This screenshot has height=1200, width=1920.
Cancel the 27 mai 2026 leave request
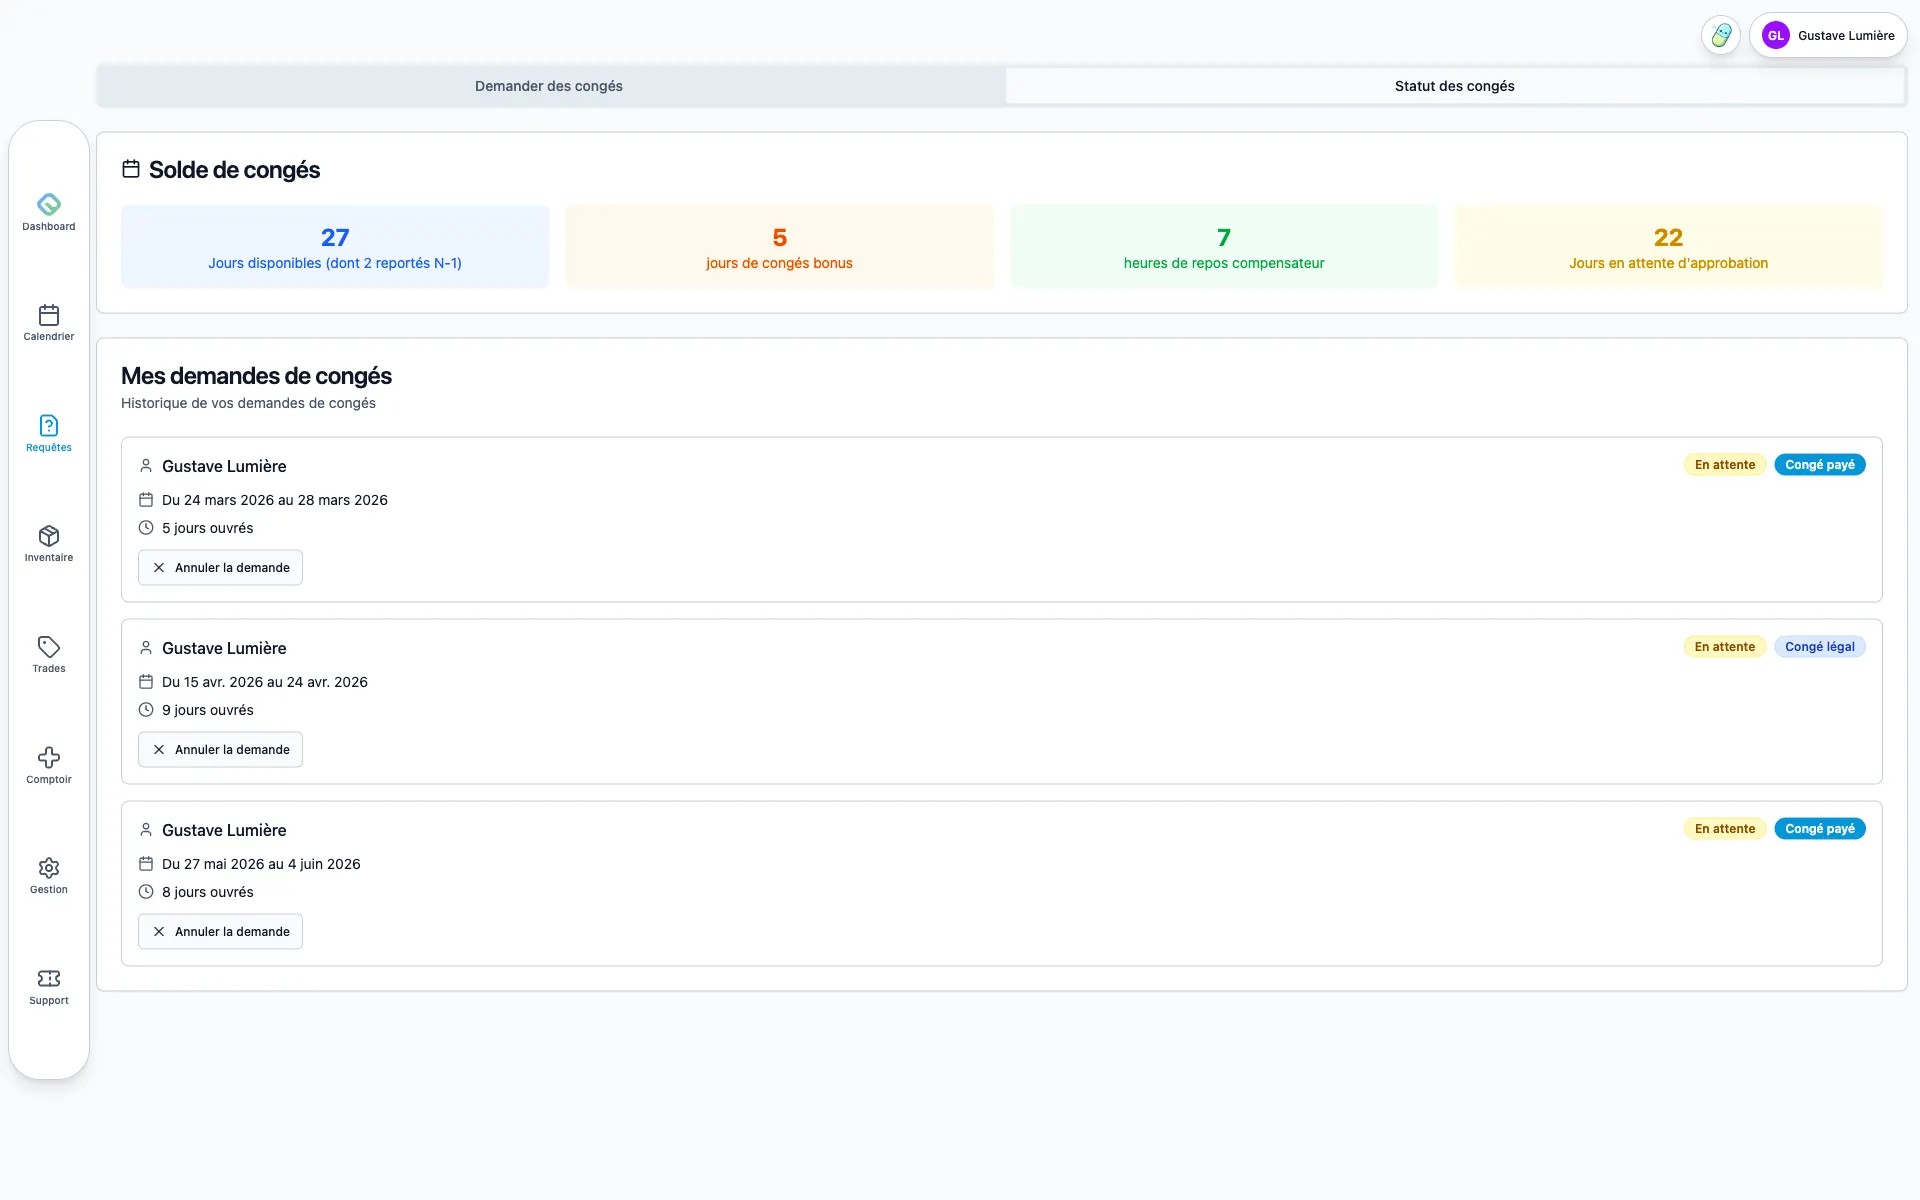[220, 931]
